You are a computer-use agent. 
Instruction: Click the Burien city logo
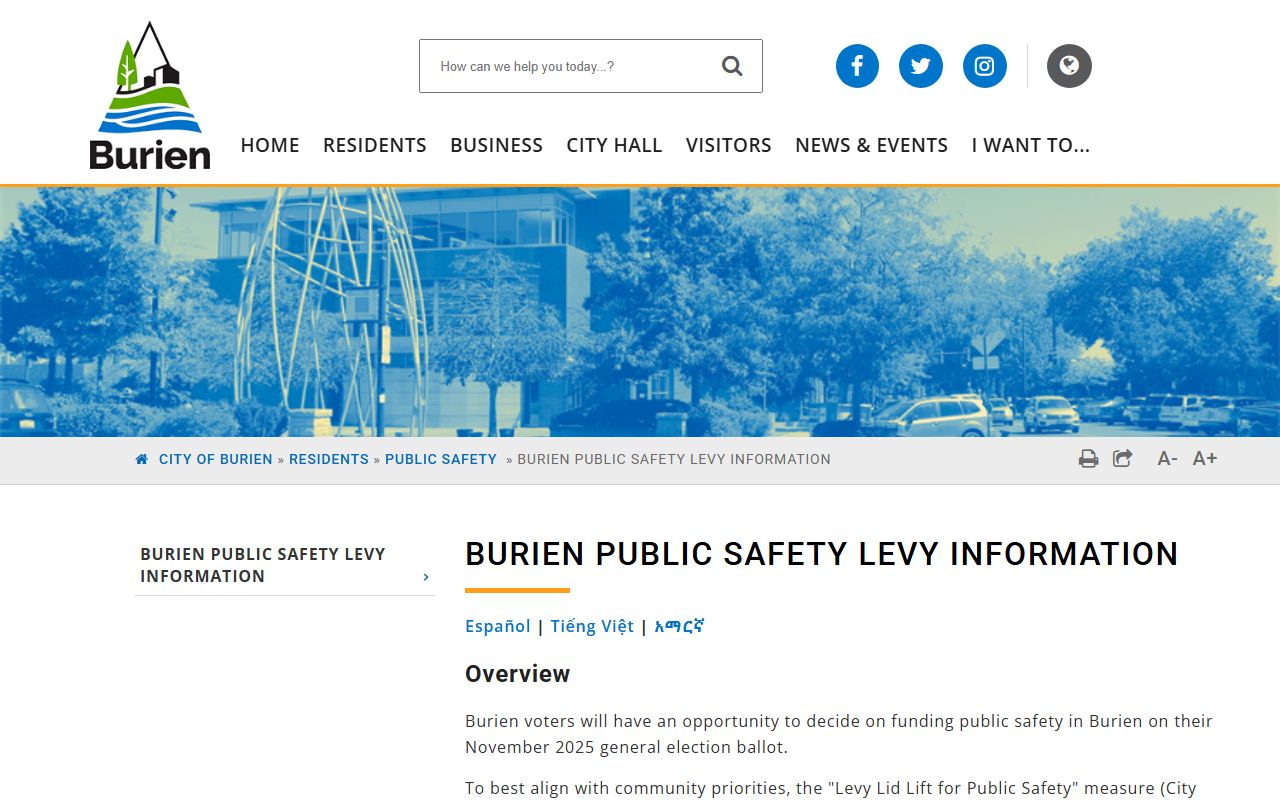[x=150, y=96]
